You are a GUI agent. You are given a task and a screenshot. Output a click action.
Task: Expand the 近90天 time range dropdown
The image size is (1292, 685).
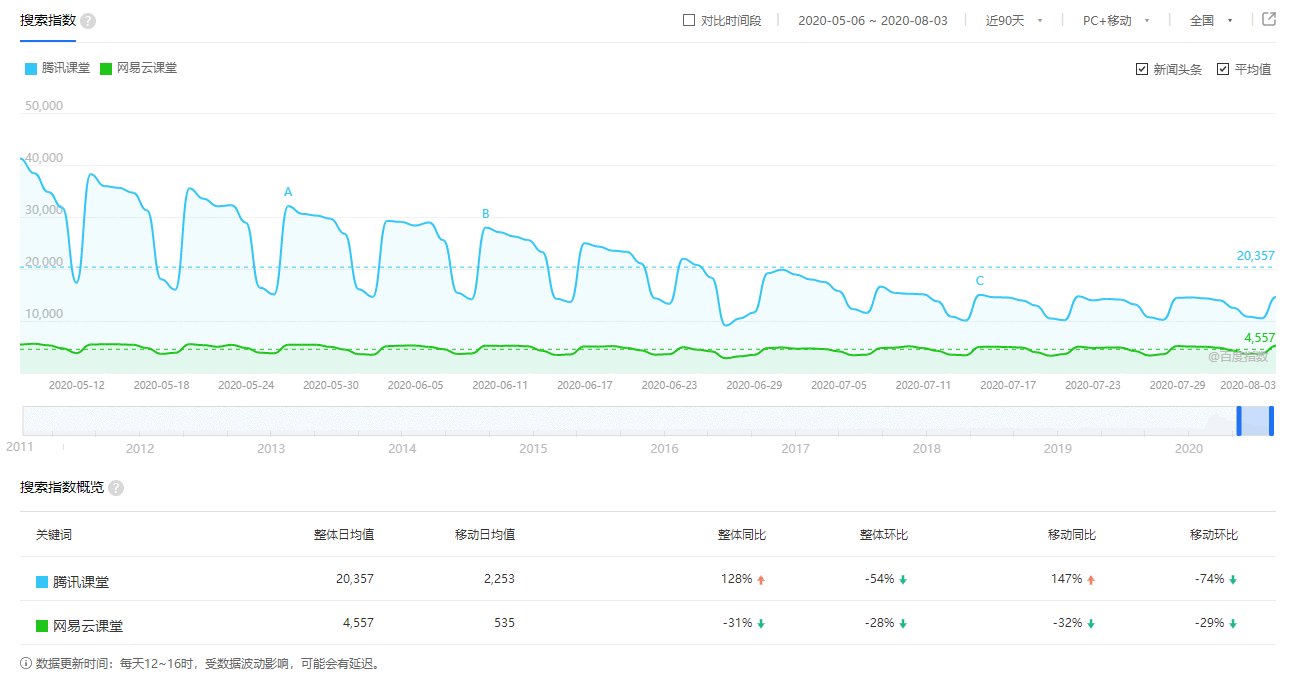1014,20
